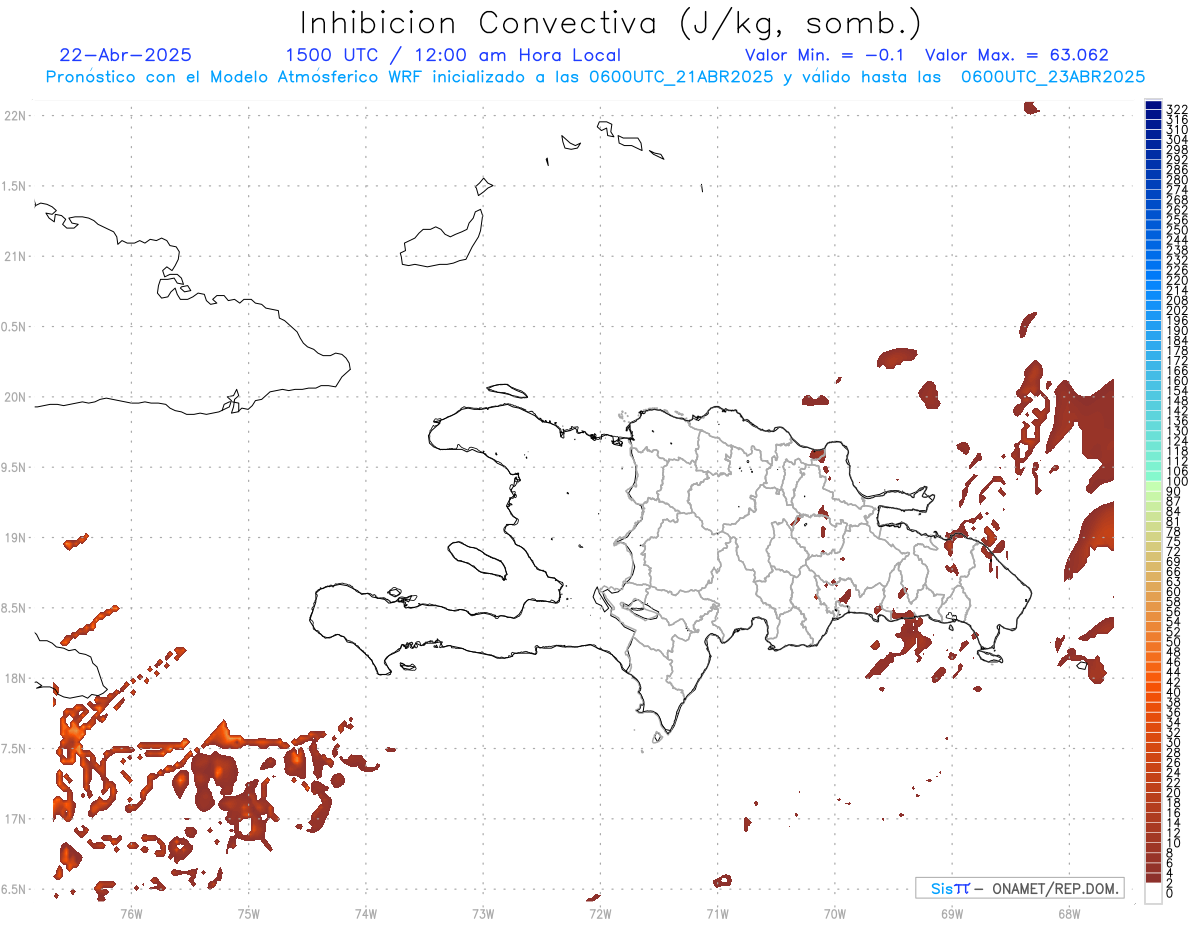
Task: Click the 'Valor Max. = 63.062' readout
Action: 1017,56
